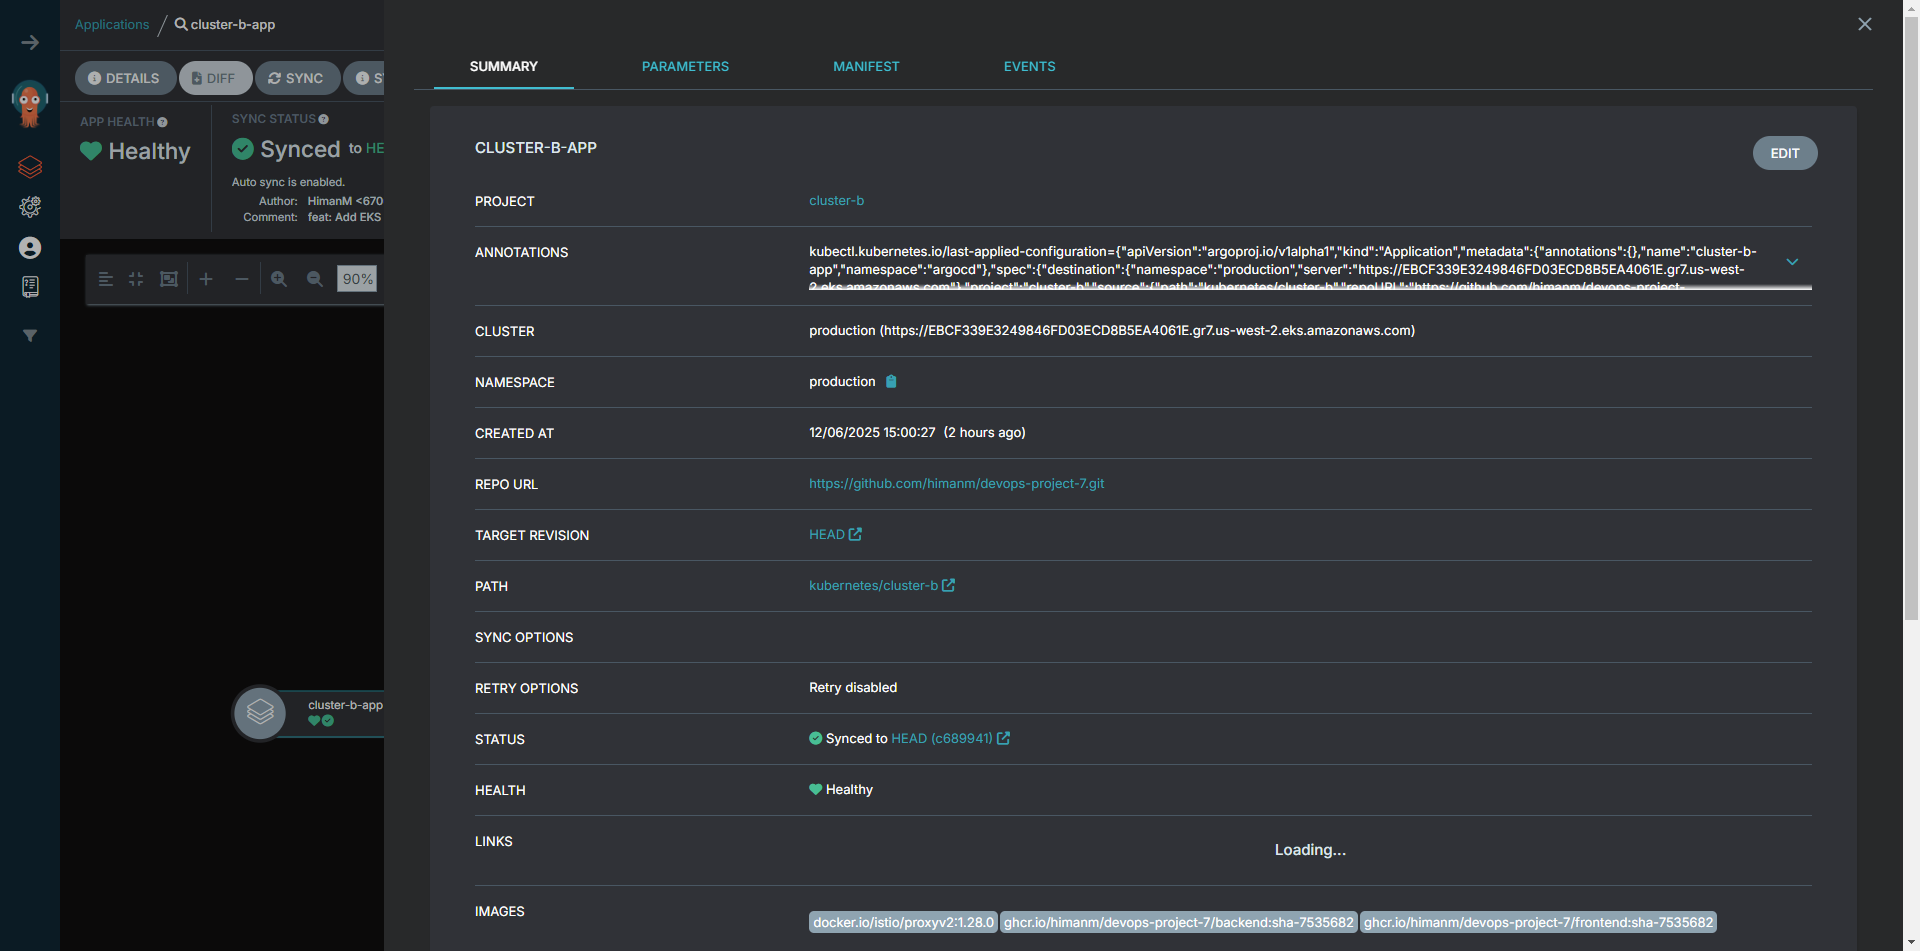Open Settings with the gear sidebar icon

pyautogui.click(x=30, y=207)
